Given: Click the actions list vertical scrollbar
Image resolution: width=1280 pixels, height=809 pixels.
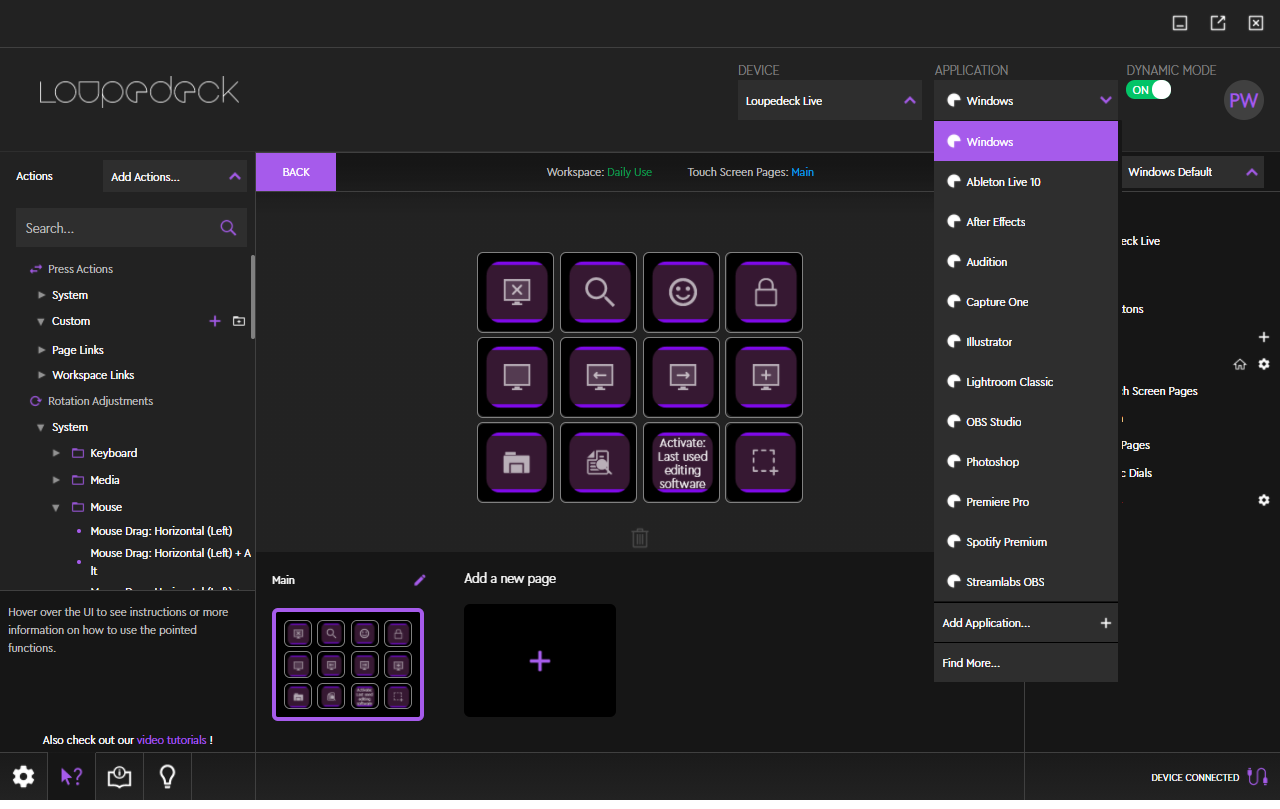Looking at the screenshot, I should [x=252, y=297].
